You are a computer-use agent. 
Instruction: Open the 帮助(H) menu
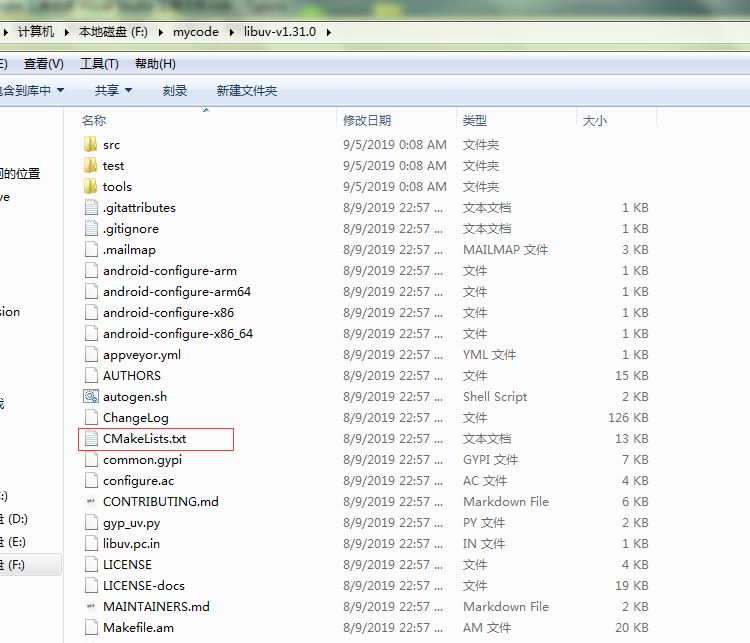154,64
